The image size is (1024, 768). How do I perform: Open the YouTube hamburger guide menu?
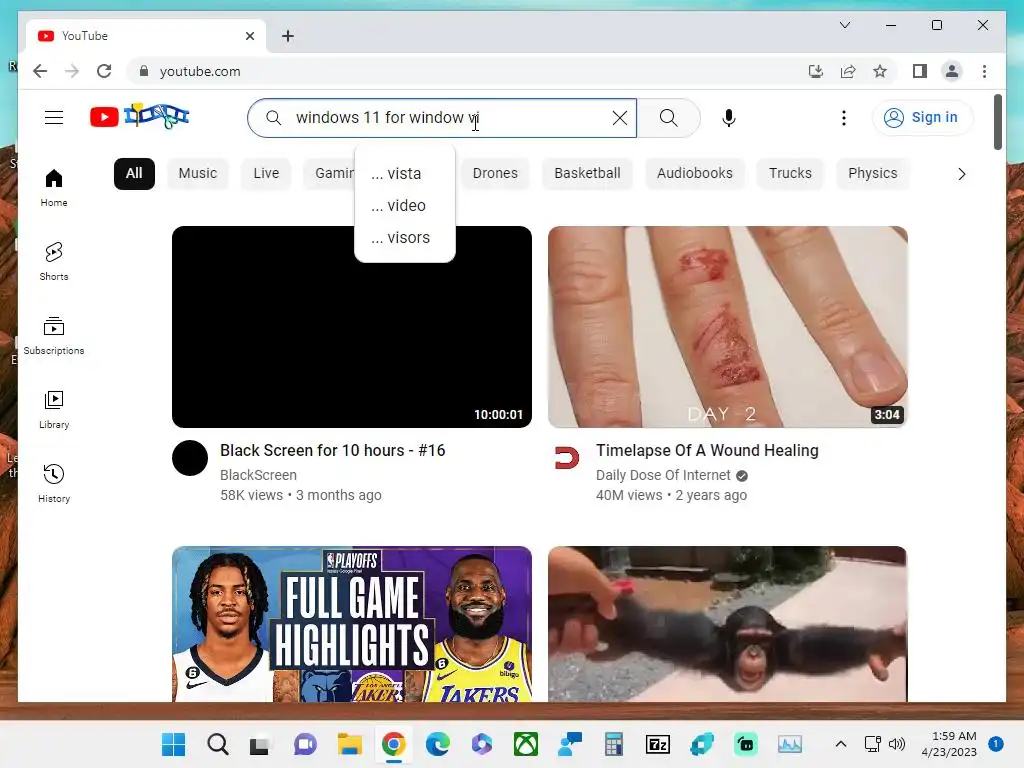point(54,118)
